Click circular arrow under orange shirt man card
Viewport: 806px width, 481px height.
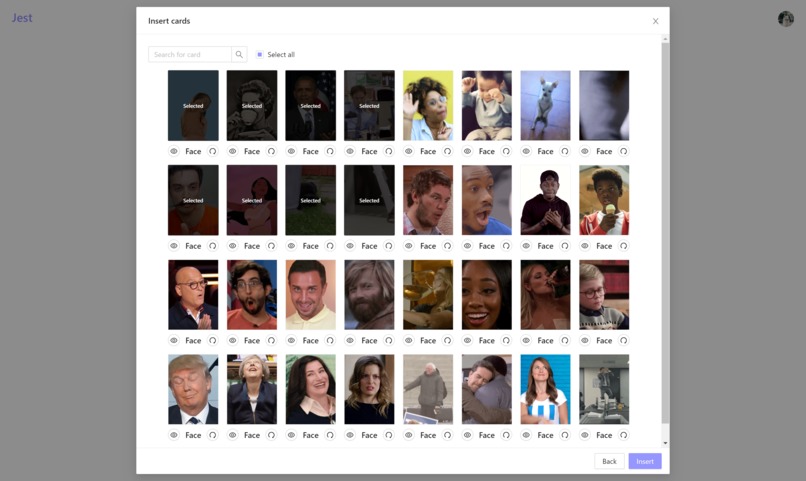[x=212, y=246]
